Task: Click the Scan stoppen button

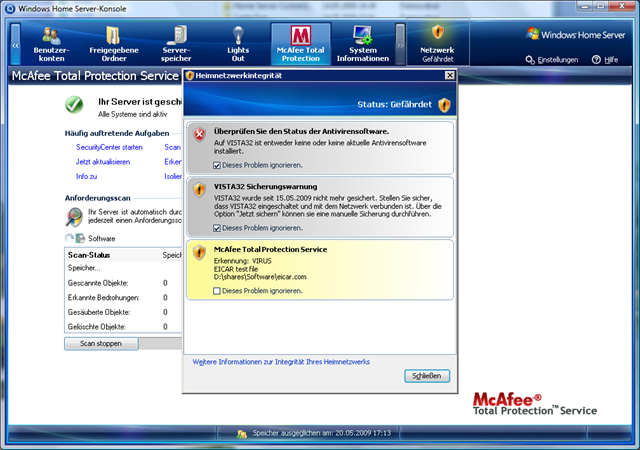Action: click(x=101, y=343)
